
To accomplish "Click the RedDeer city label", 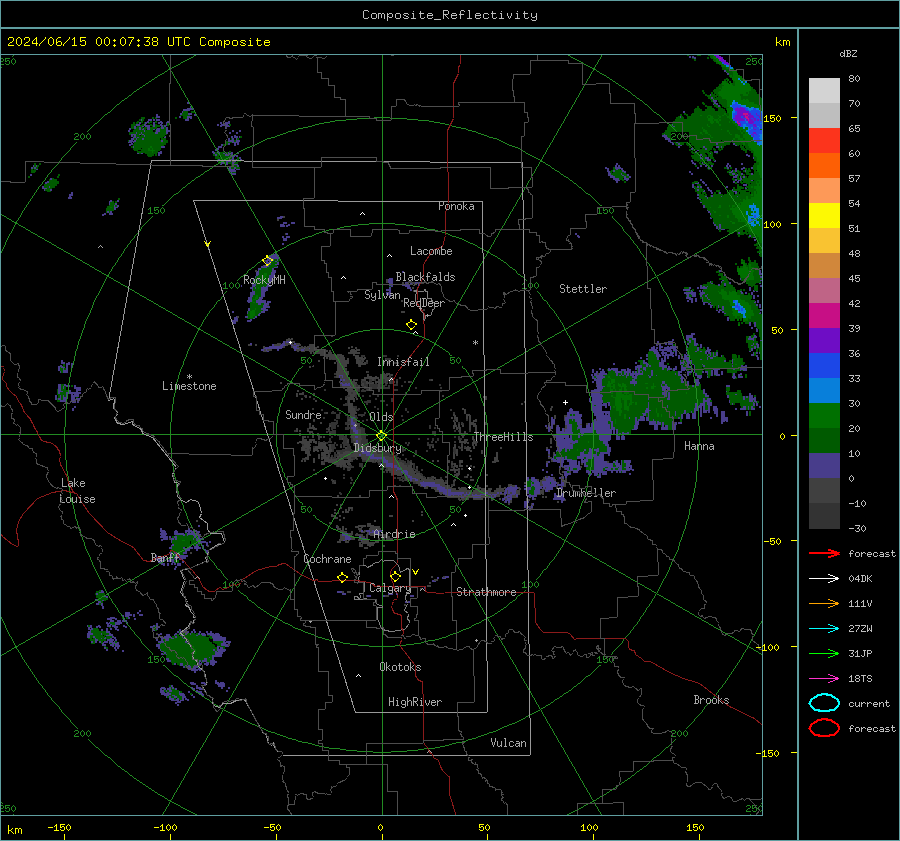I will click(x=424, y=303).
